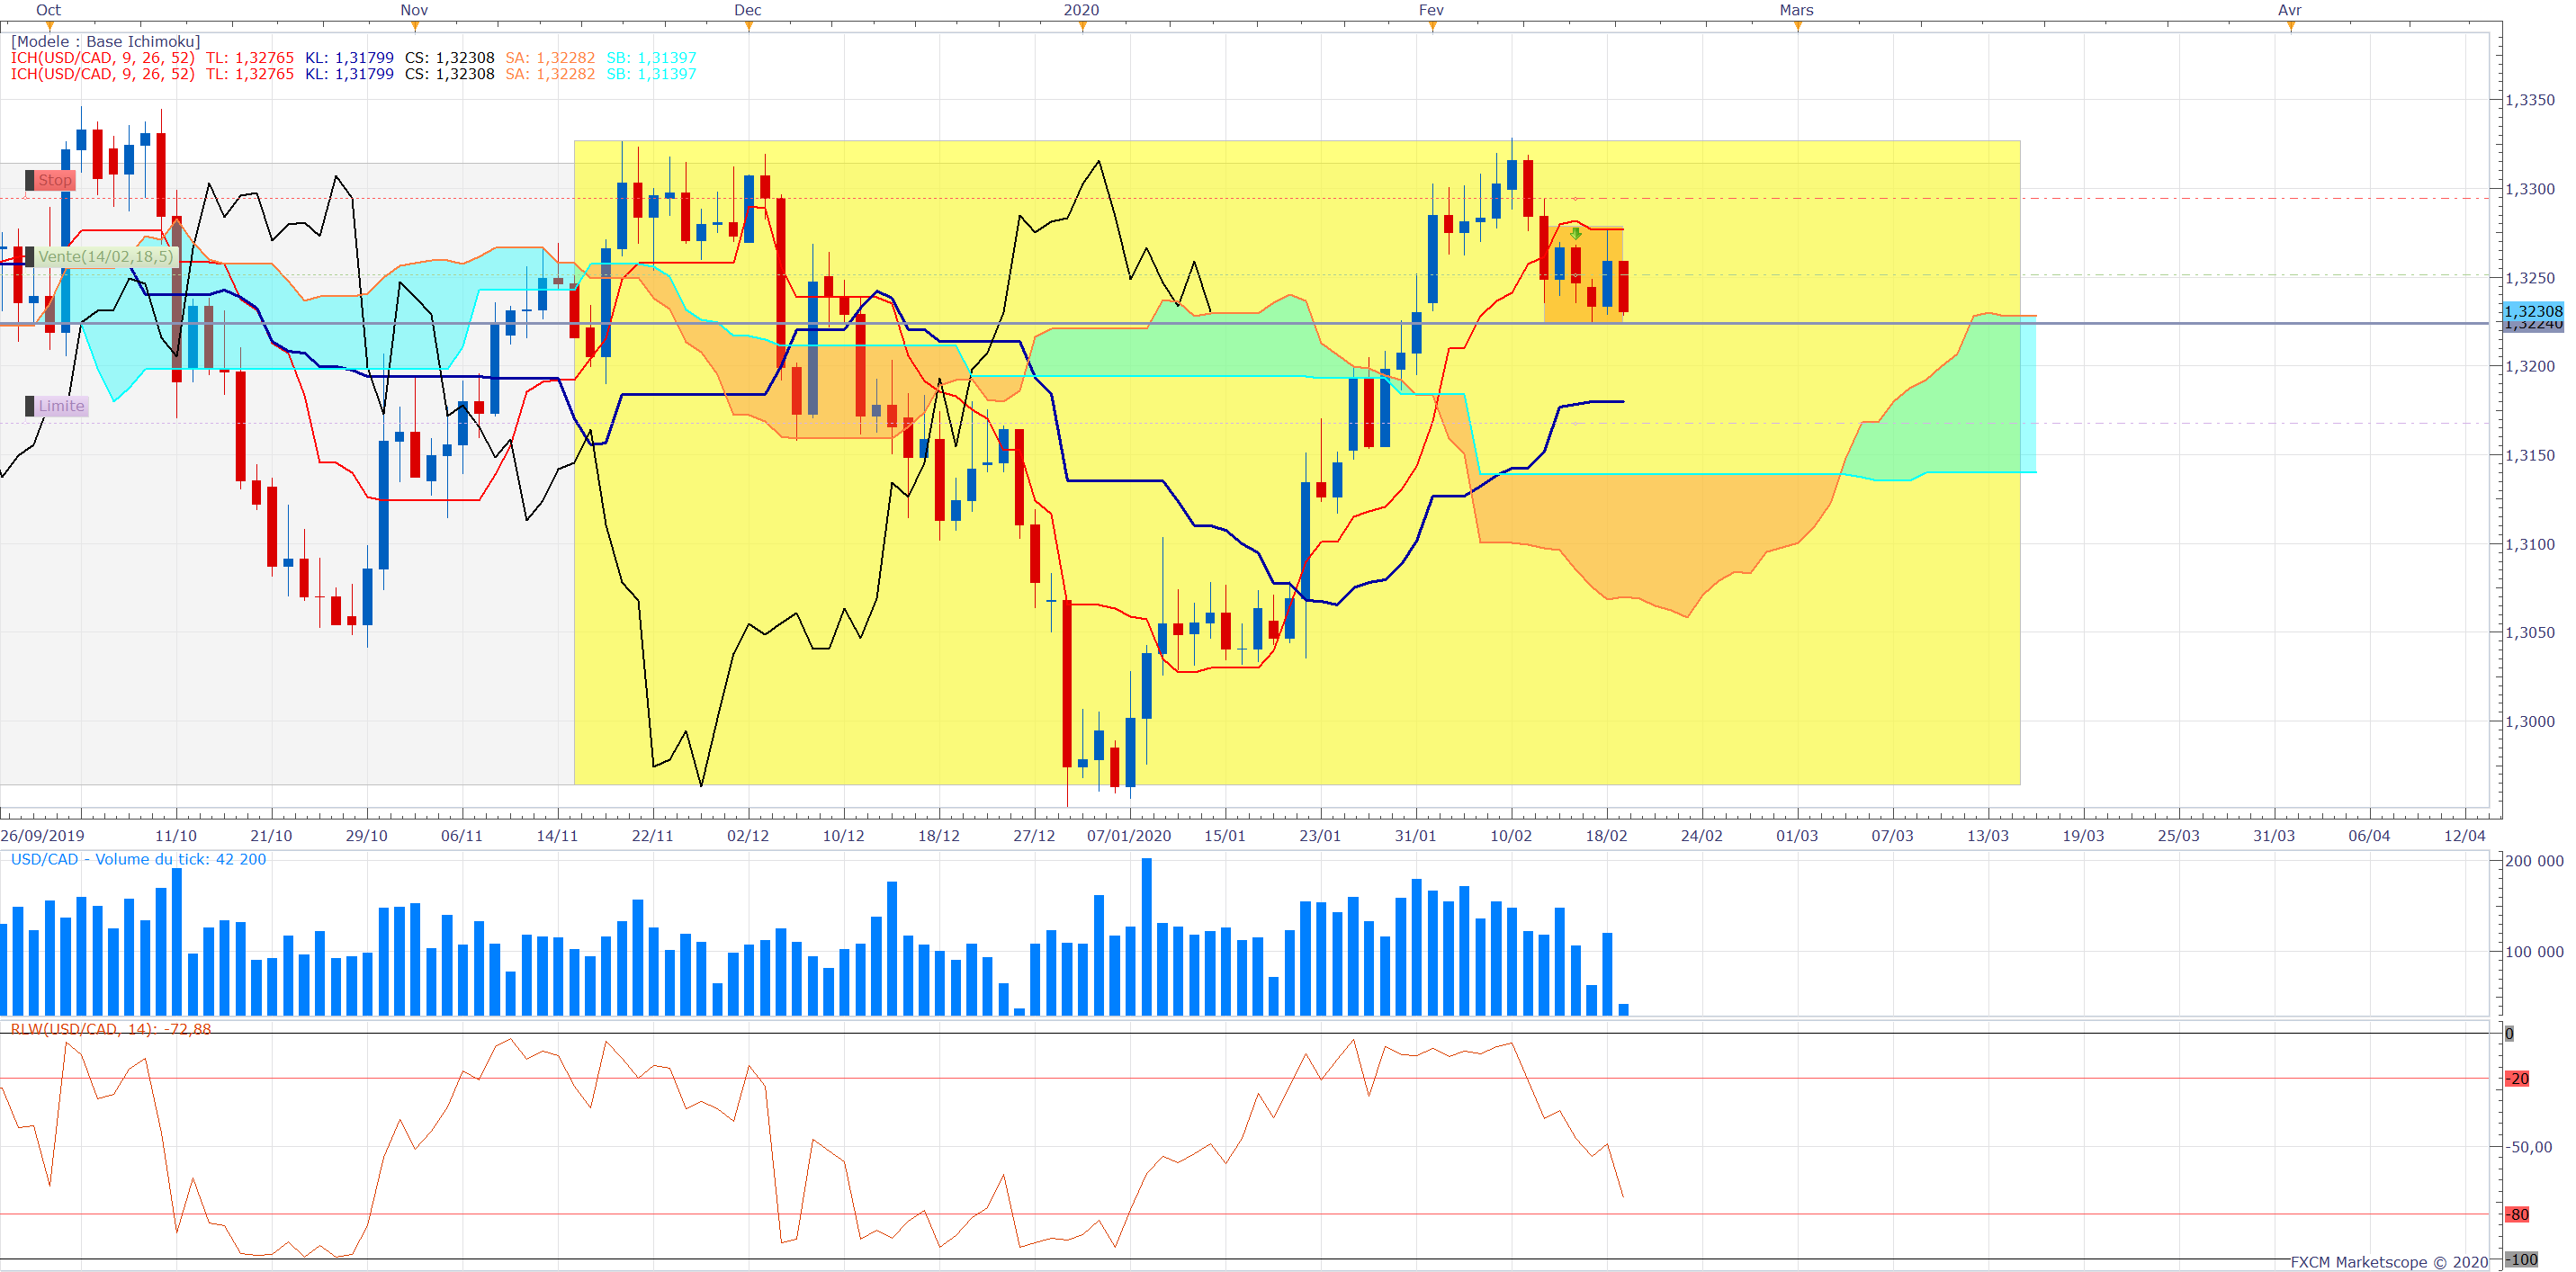Click the red -20 level tag
This screenshot has height=1272, width=2576.
click(2517, 1079)
